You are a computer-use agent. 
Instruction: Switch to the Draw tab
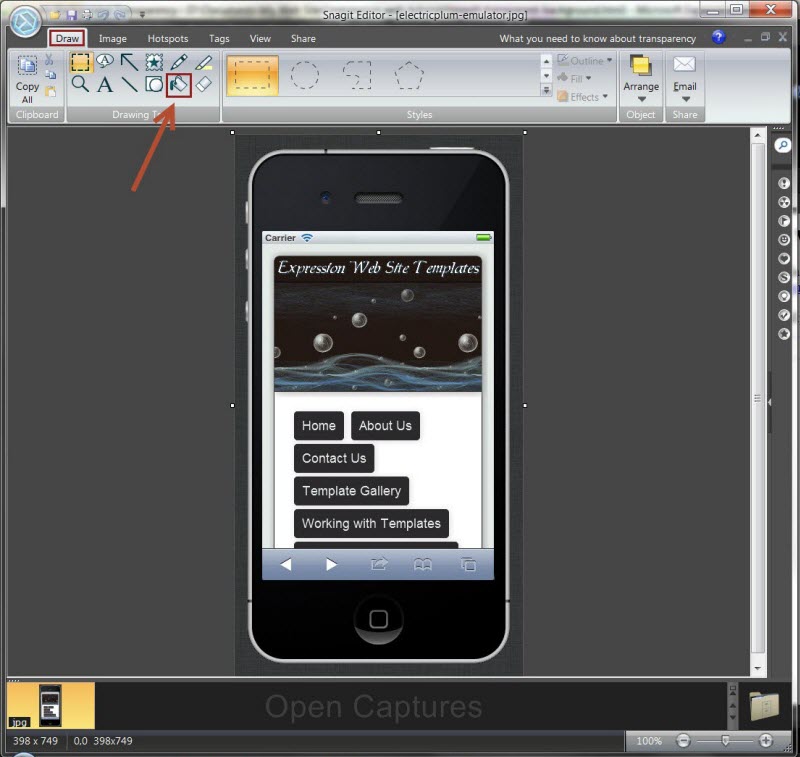click(67, 38)
